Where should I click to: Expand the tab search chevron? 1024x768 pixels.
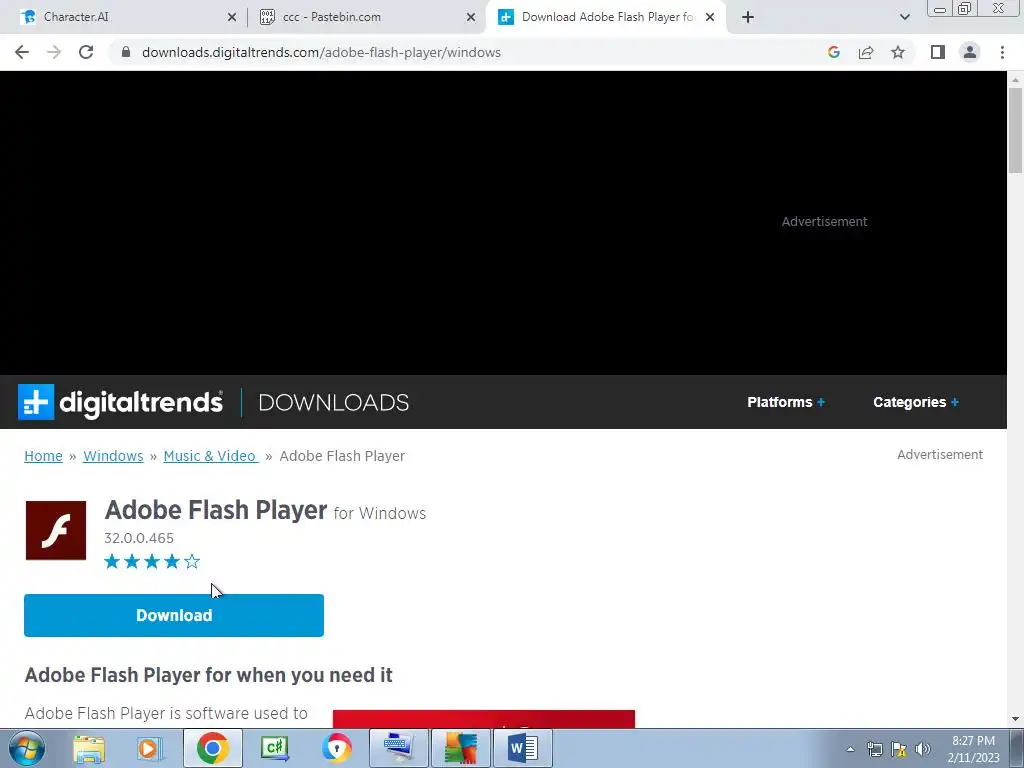904,18
